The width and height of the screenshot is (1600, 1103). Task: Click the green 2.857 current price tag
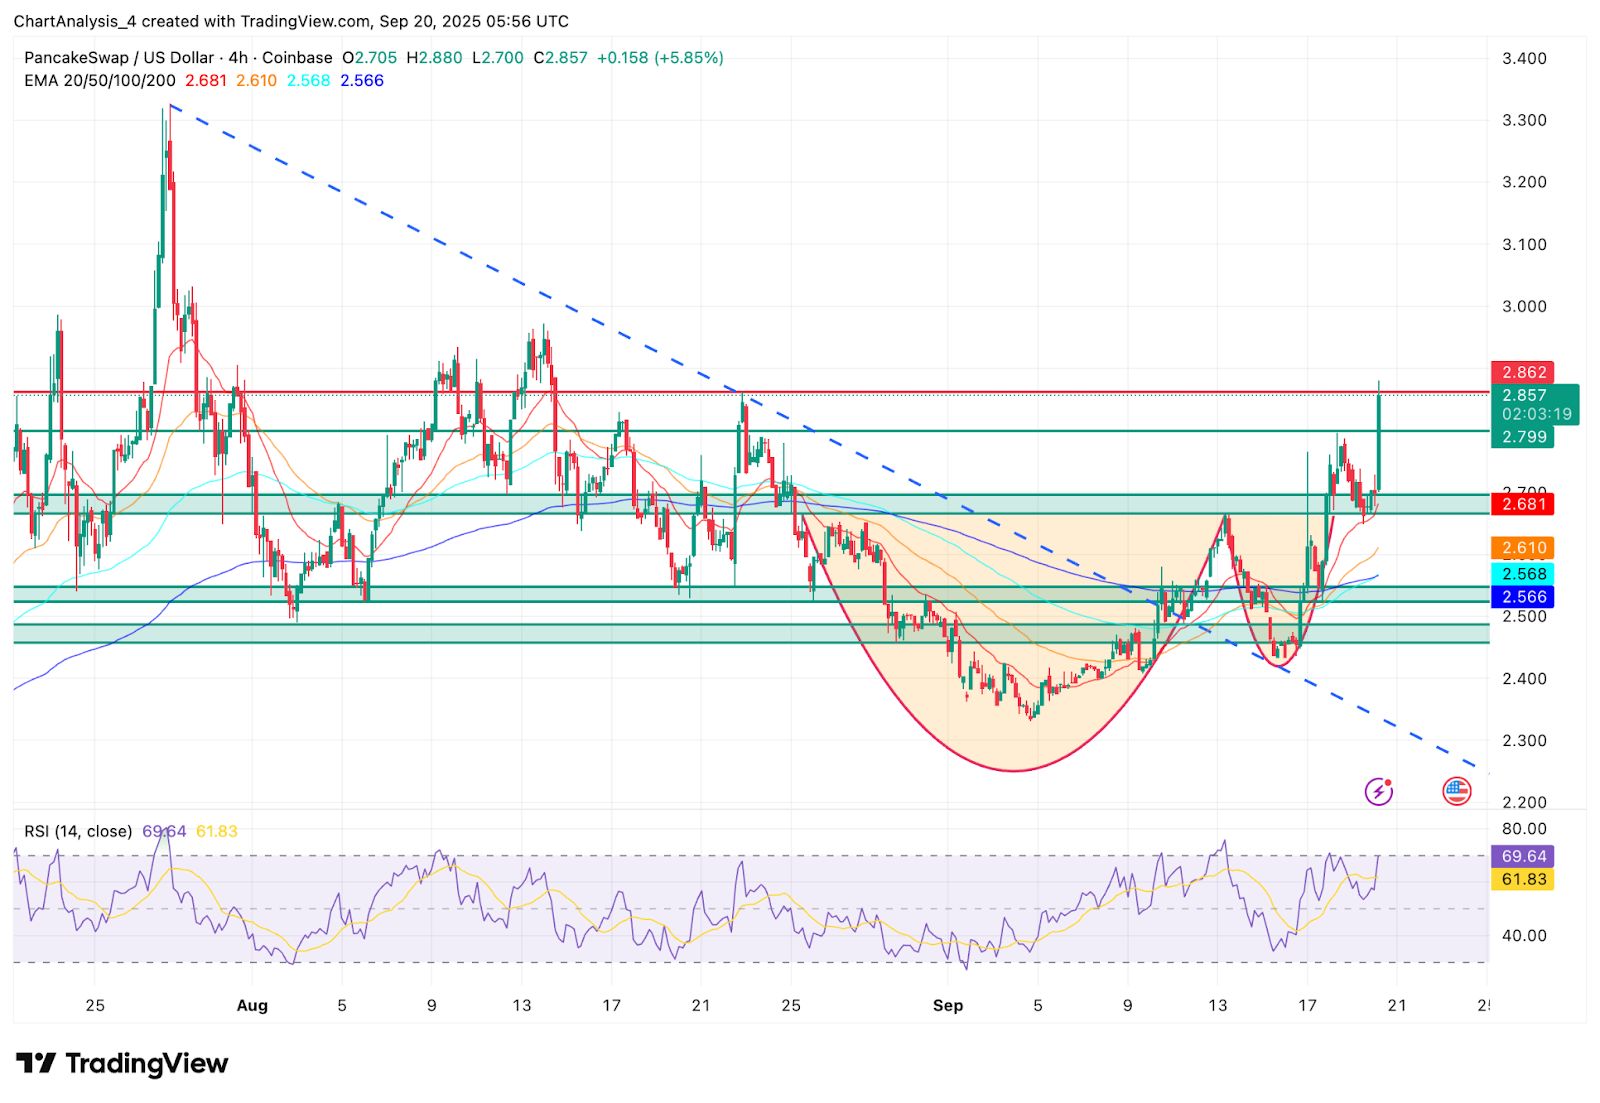click(x=1524, y=396)
